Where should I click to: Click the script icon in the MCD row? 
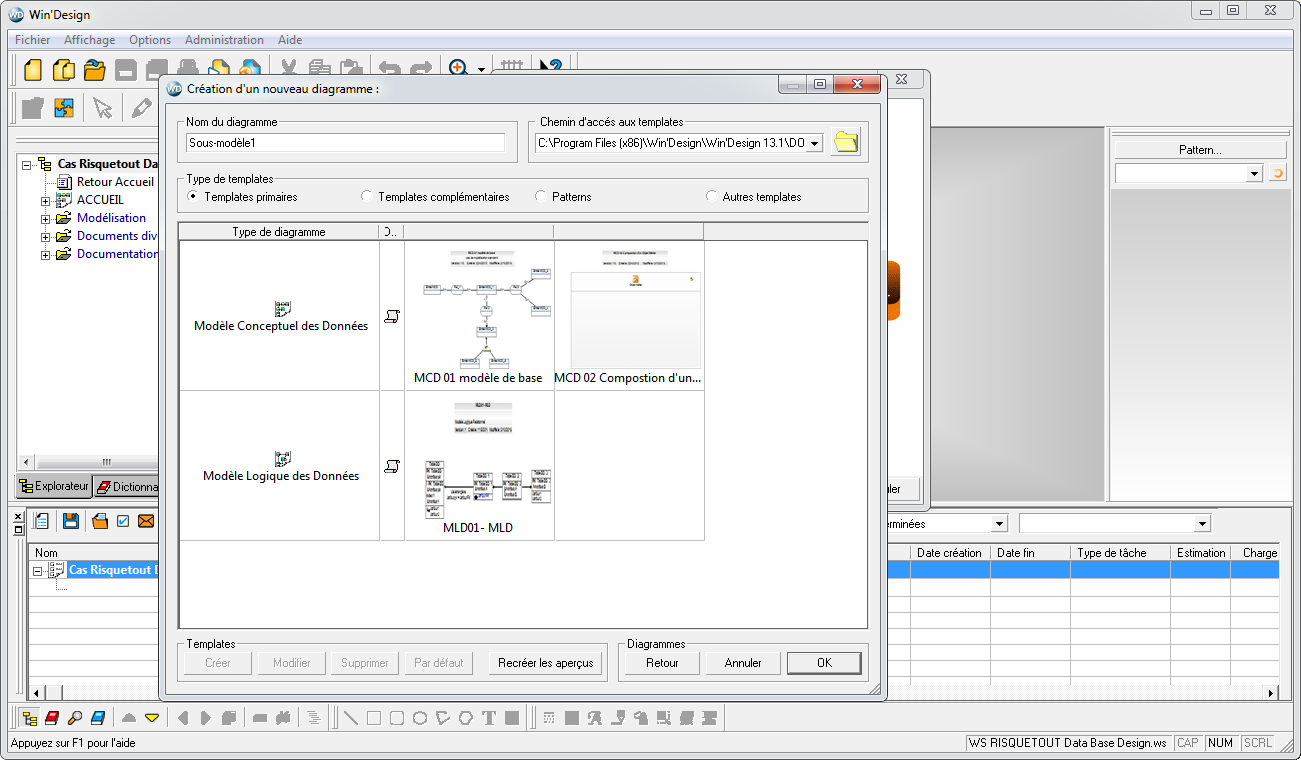coord(392,316)
